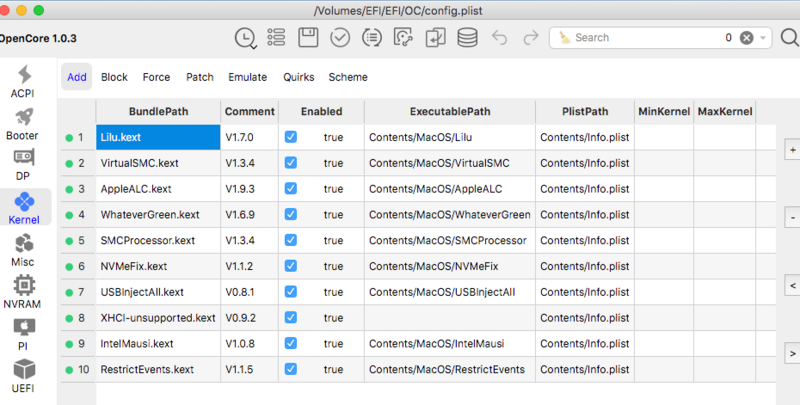Click the image refresh toolbar icon
This screenshot has height=405, width=800.
click(403, 38)
